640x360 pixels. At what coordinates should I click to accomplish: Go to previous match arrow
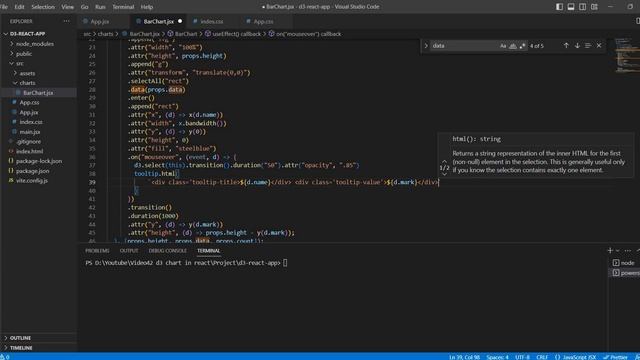point(566,46)
